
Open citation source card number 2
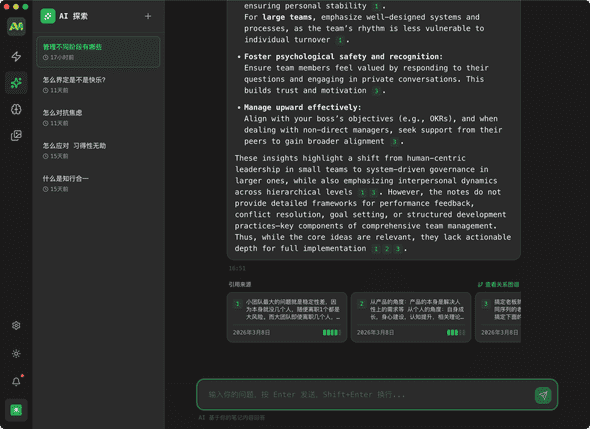point(411,317)
